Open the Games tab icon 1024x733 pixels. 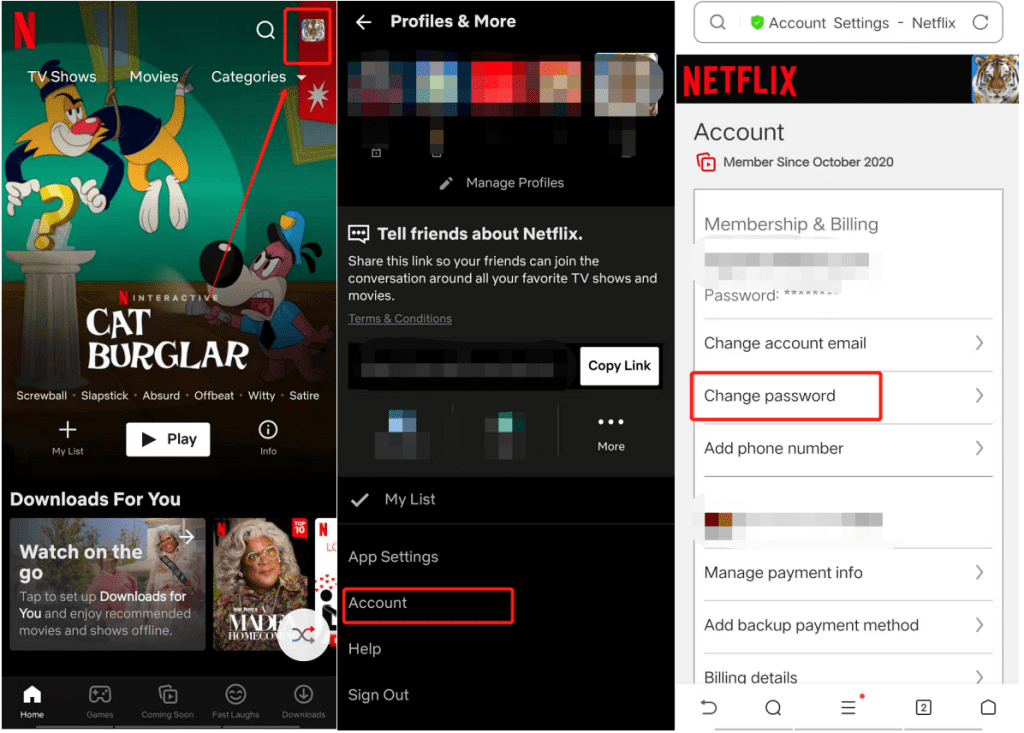(100, 694)
